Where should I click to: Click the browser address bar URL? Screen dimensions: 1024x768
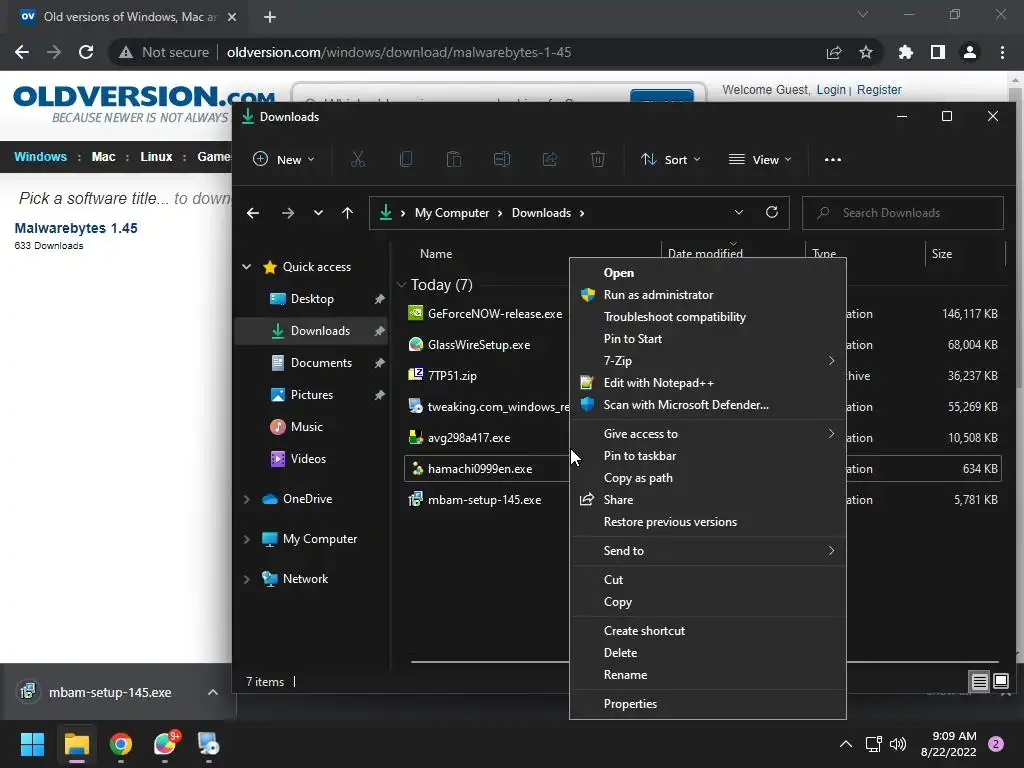pos(398,52)
